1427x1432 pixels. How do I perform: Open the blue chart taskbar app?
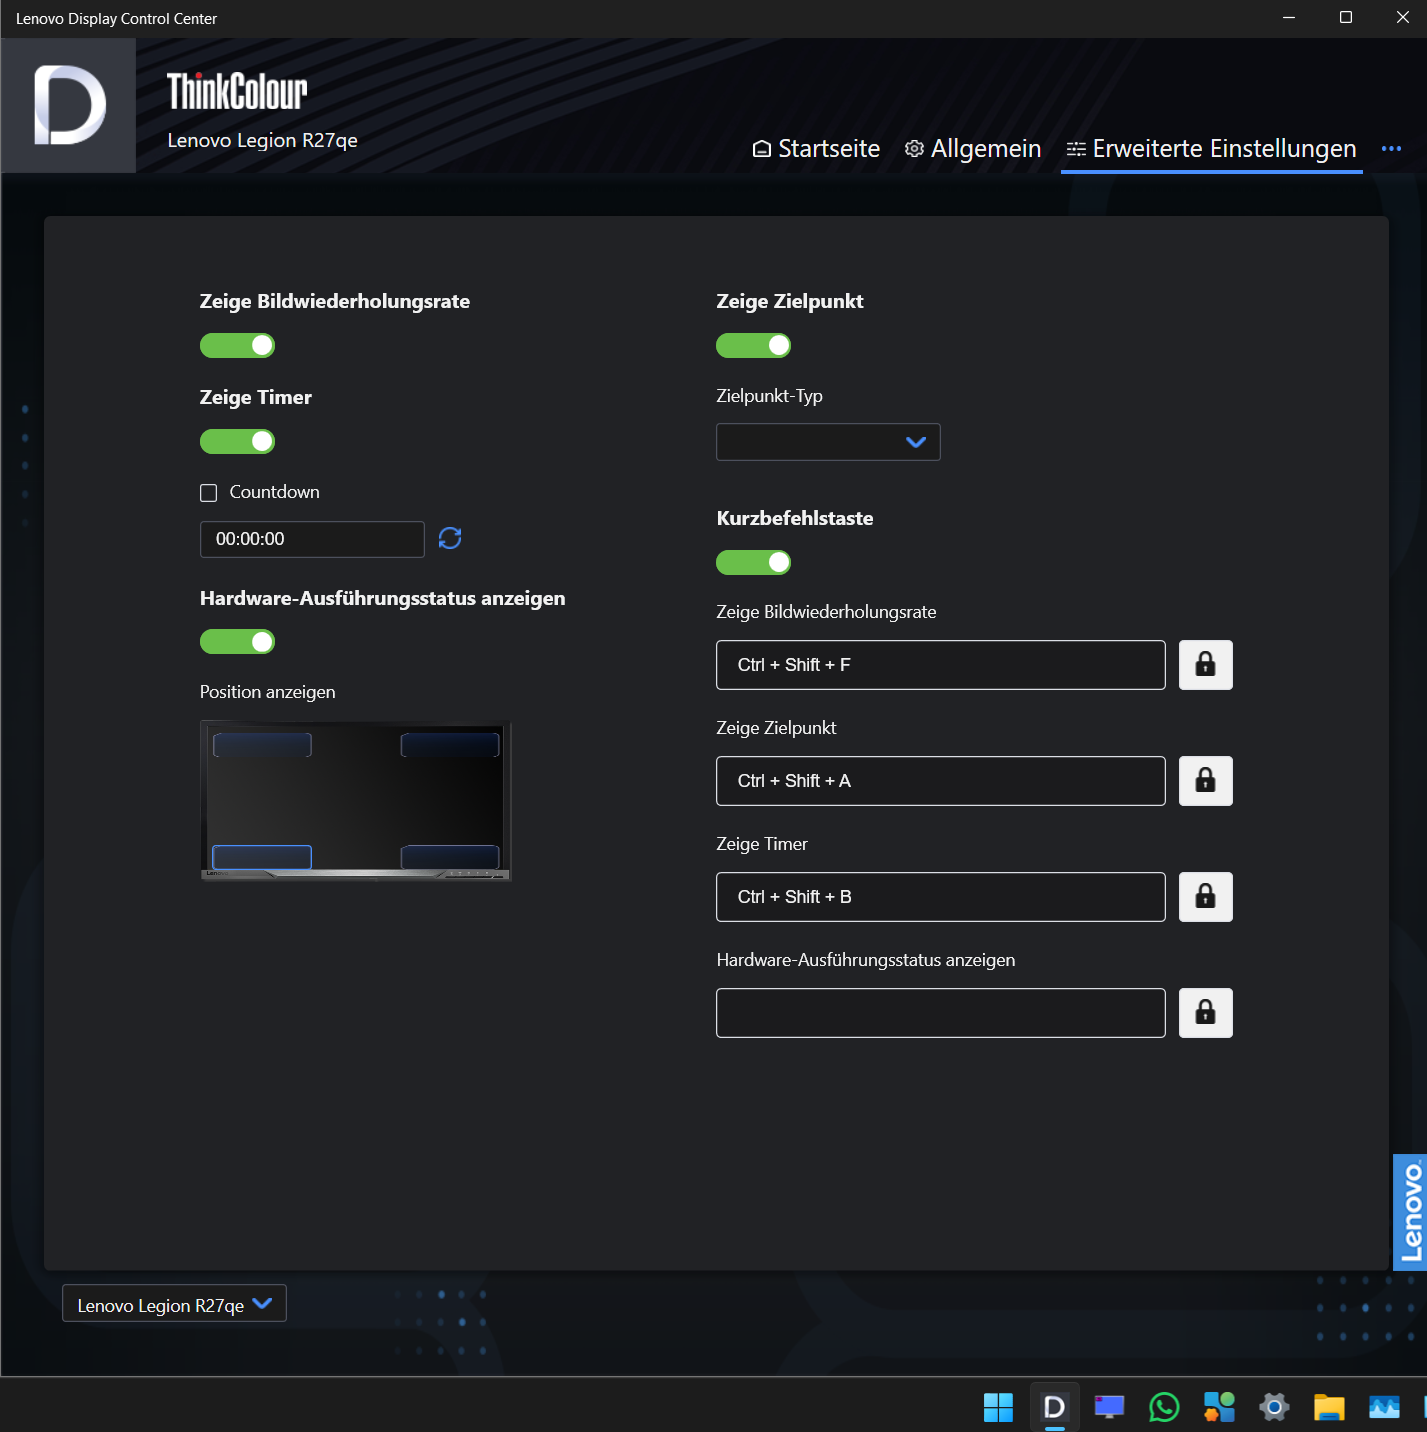click(1384, 1407)
